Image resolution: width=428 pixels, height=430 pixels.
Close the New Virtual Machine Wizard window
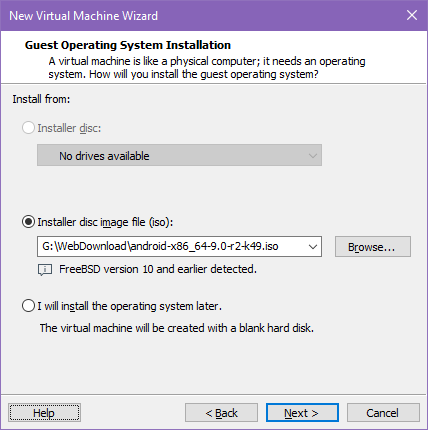412,15
